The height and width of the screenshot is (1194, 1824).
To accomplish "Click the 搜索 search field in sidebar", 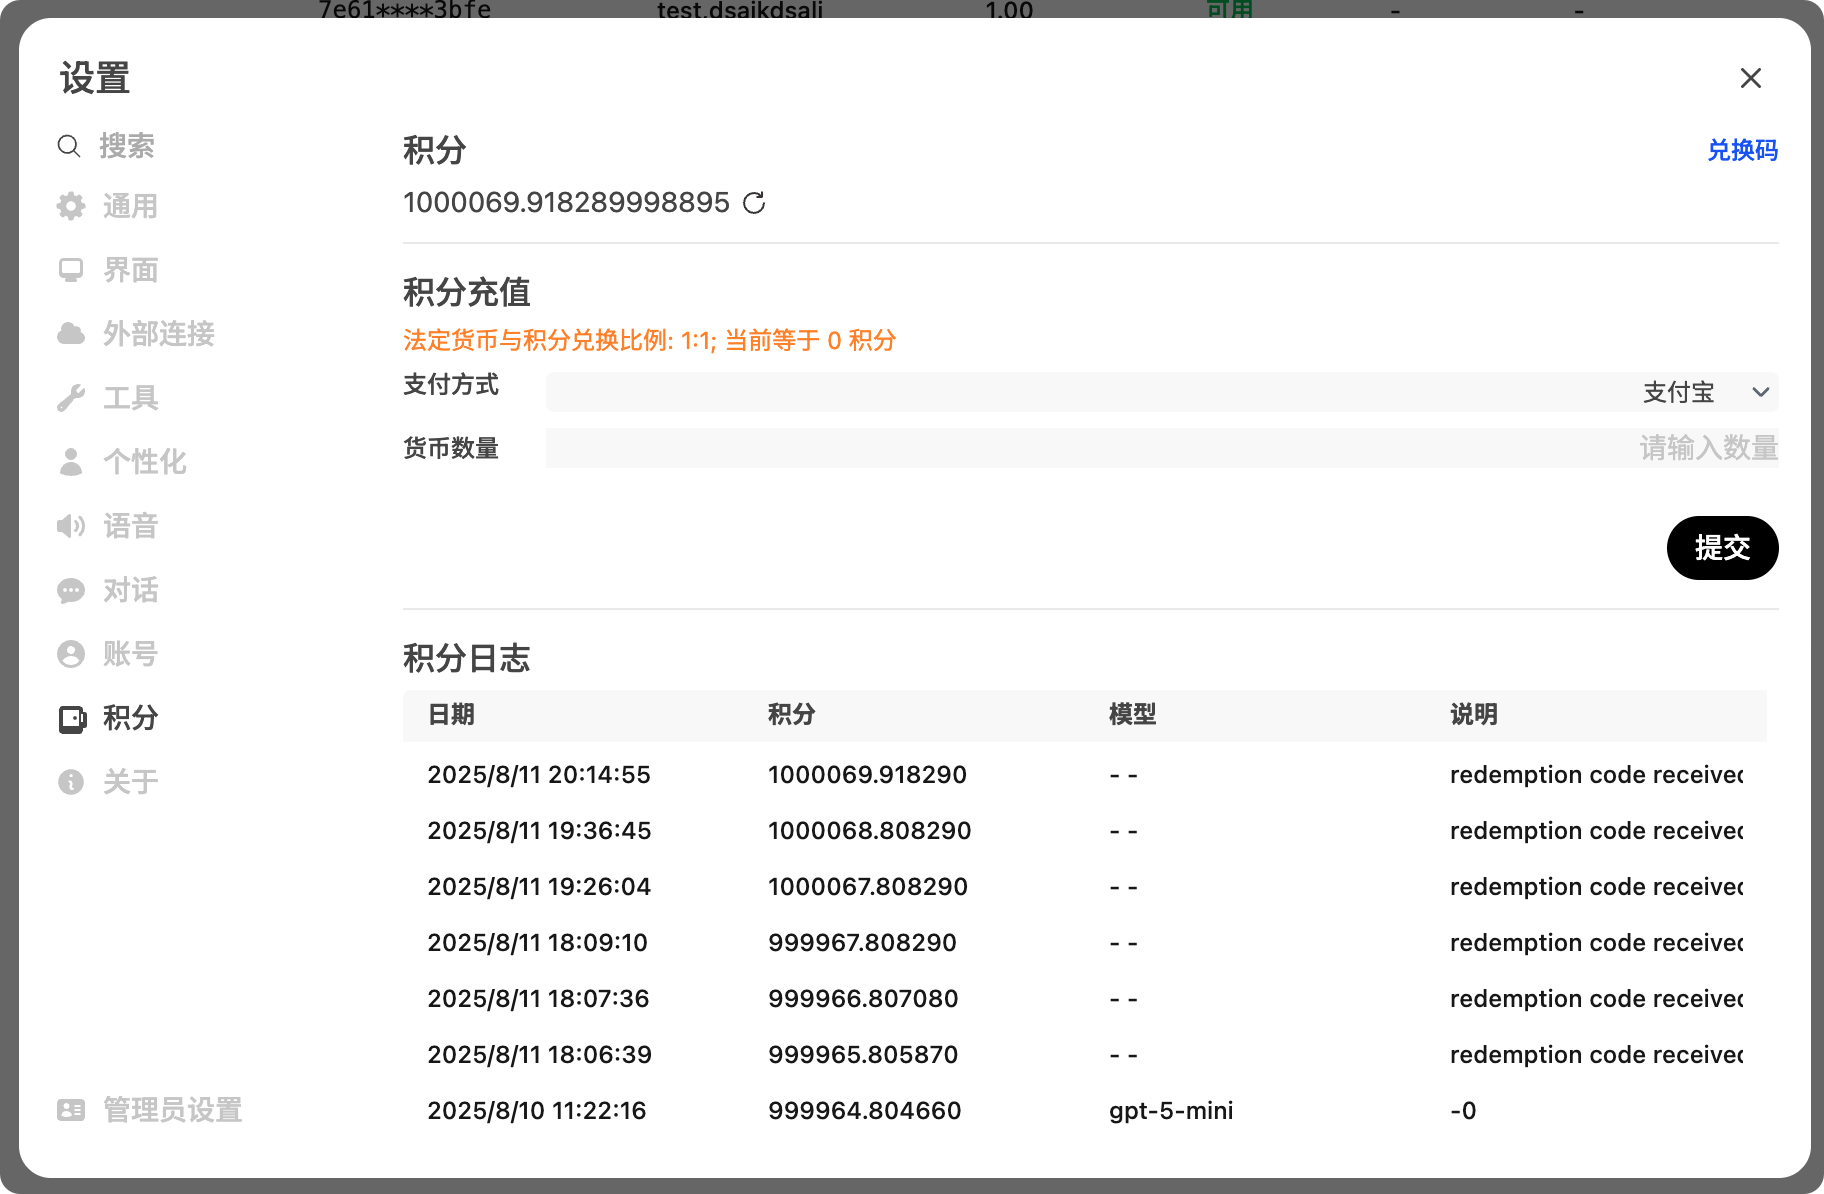I will (x=127, y=146).
